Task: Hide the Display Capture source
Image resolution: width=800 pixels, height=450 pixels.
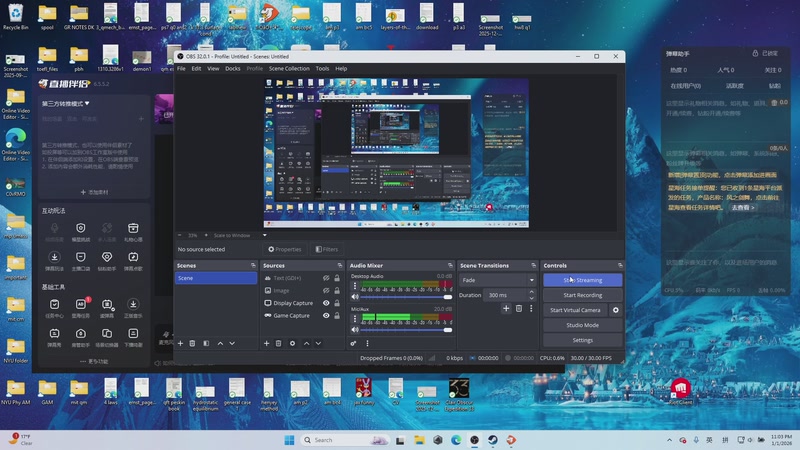Action: [x=326, y=303]
